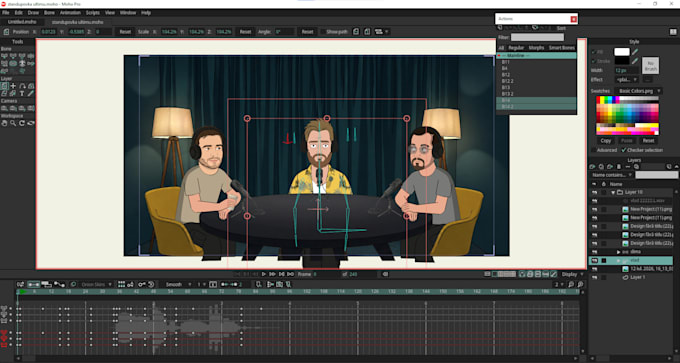Open the dropdown arrow after the flip icons

tap(386, 32)
